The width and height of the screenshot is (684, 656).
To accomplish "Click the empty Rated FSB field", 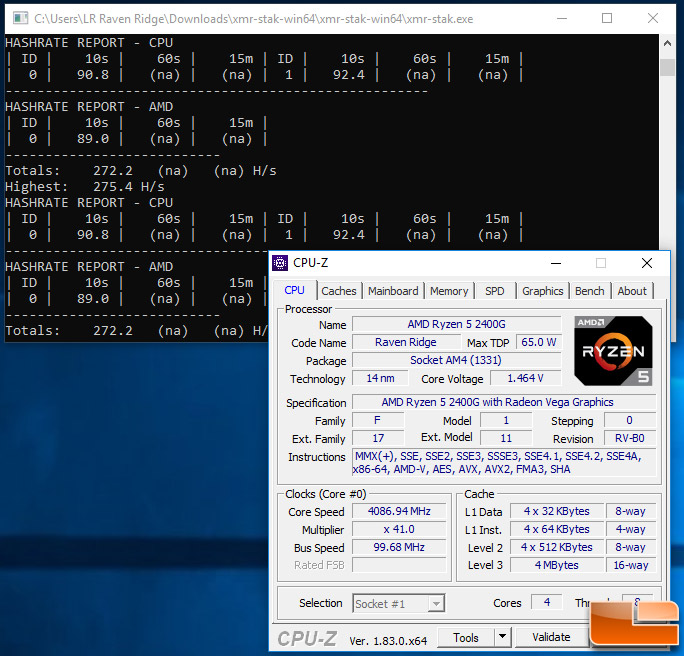I will tap(399, 565).
